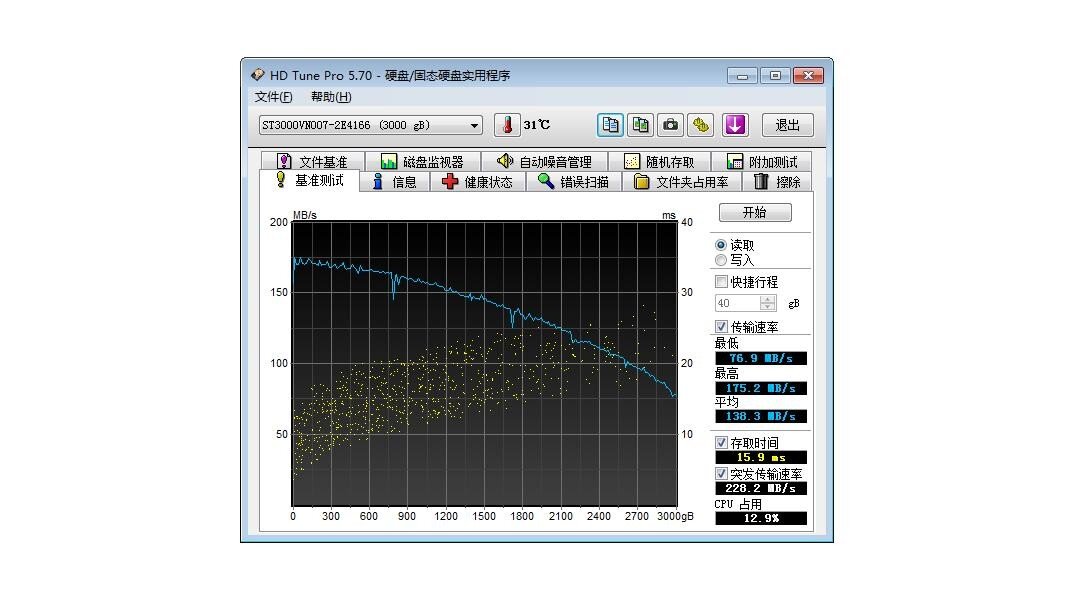1080x600 pixels.
Task: Click the short stroke 40 gB input field
Action: point(738,303)
